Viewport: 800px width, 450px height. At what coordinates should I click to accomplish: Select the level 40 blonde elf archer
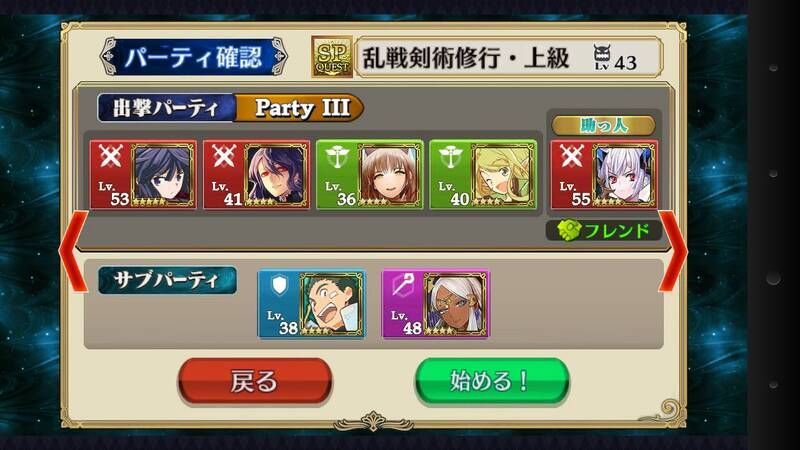[x=483, y=175]
